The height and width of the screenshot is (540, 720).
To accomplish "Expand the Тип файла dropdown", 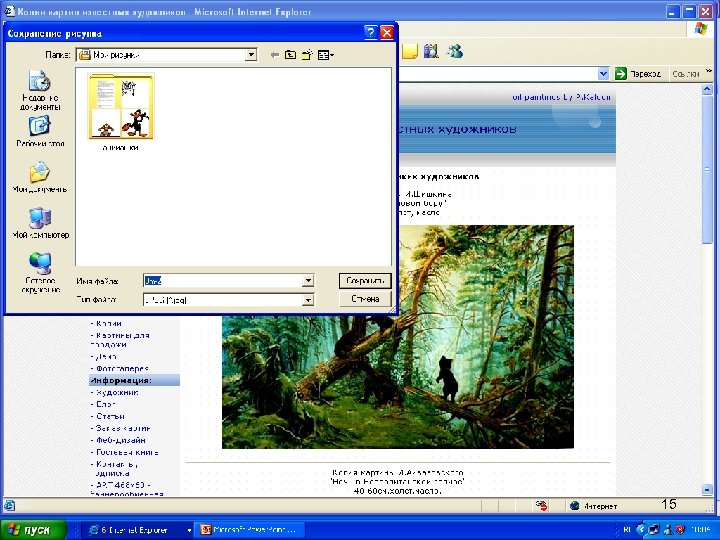I will click(308, 300).
